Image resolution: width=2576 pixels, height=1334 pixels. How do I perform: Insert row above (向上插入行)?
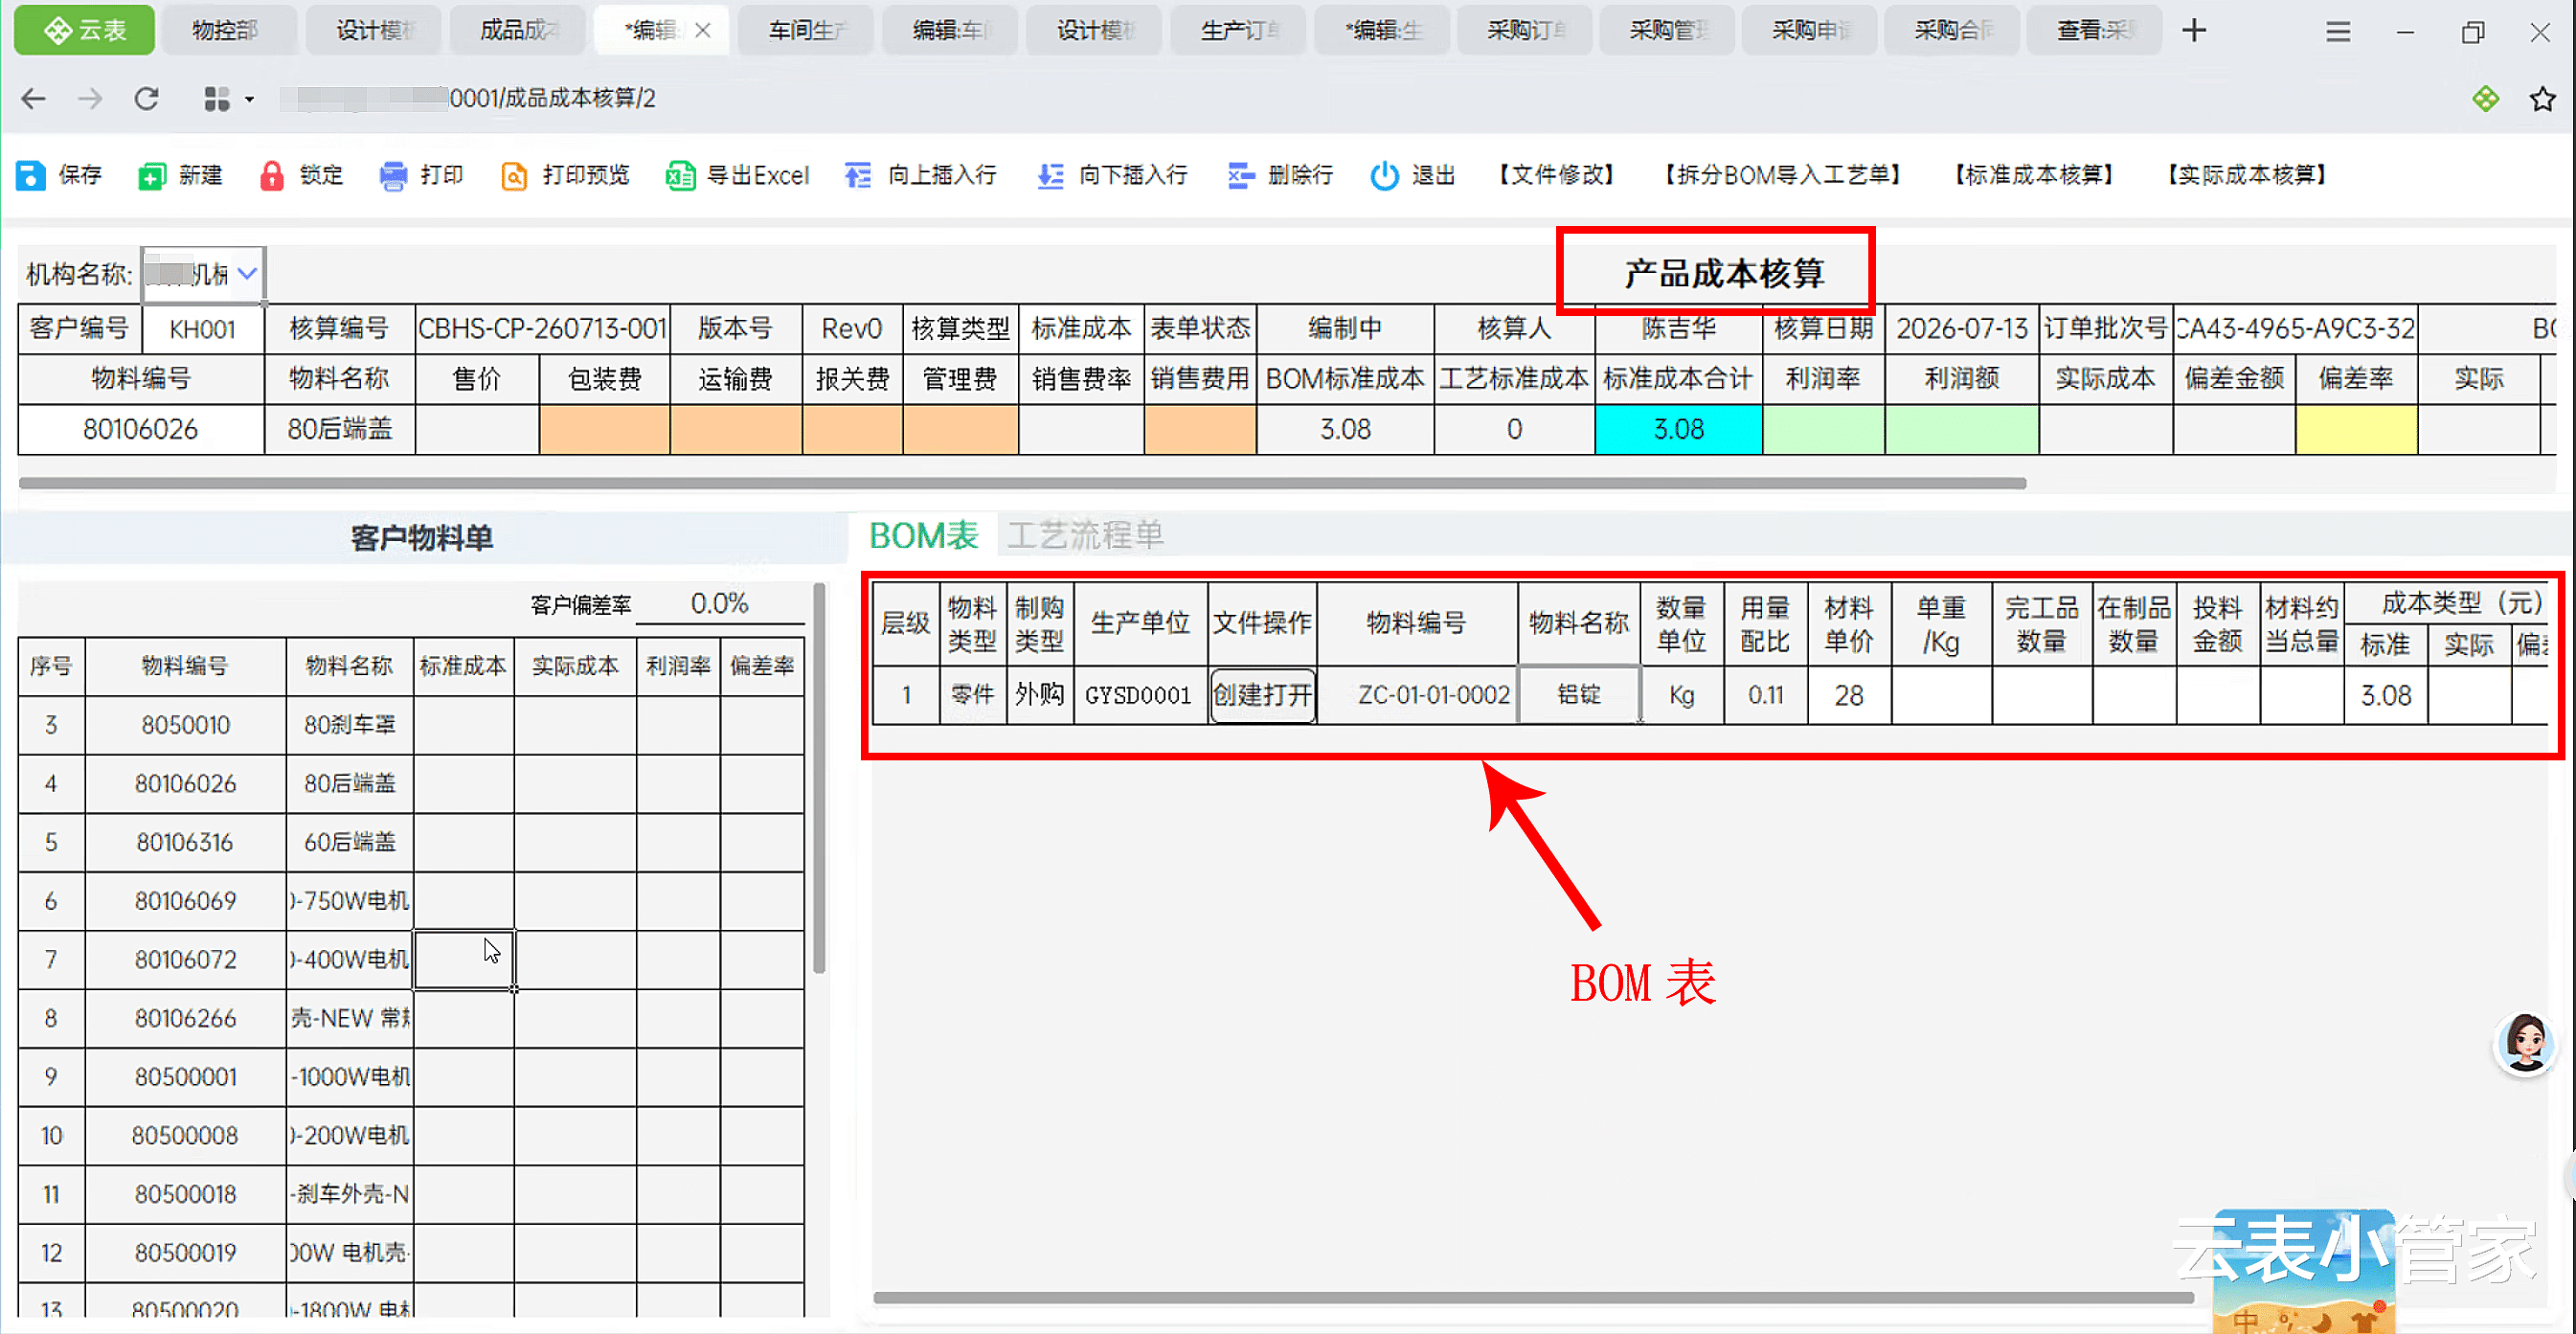[x=920, y=175]
